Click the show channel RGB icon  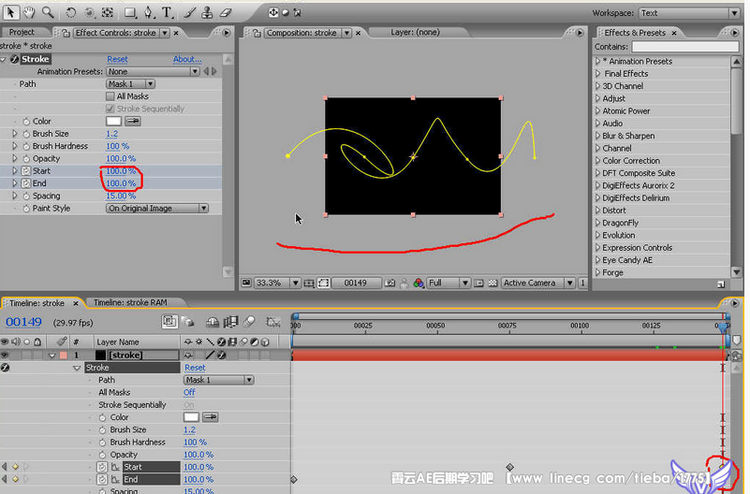point(419,283)
